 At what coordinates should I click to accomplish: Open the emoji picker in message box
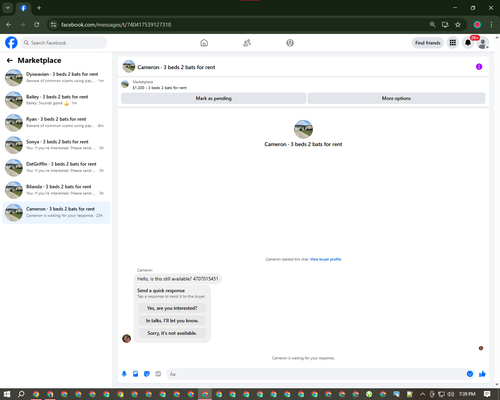click(470, 374)
